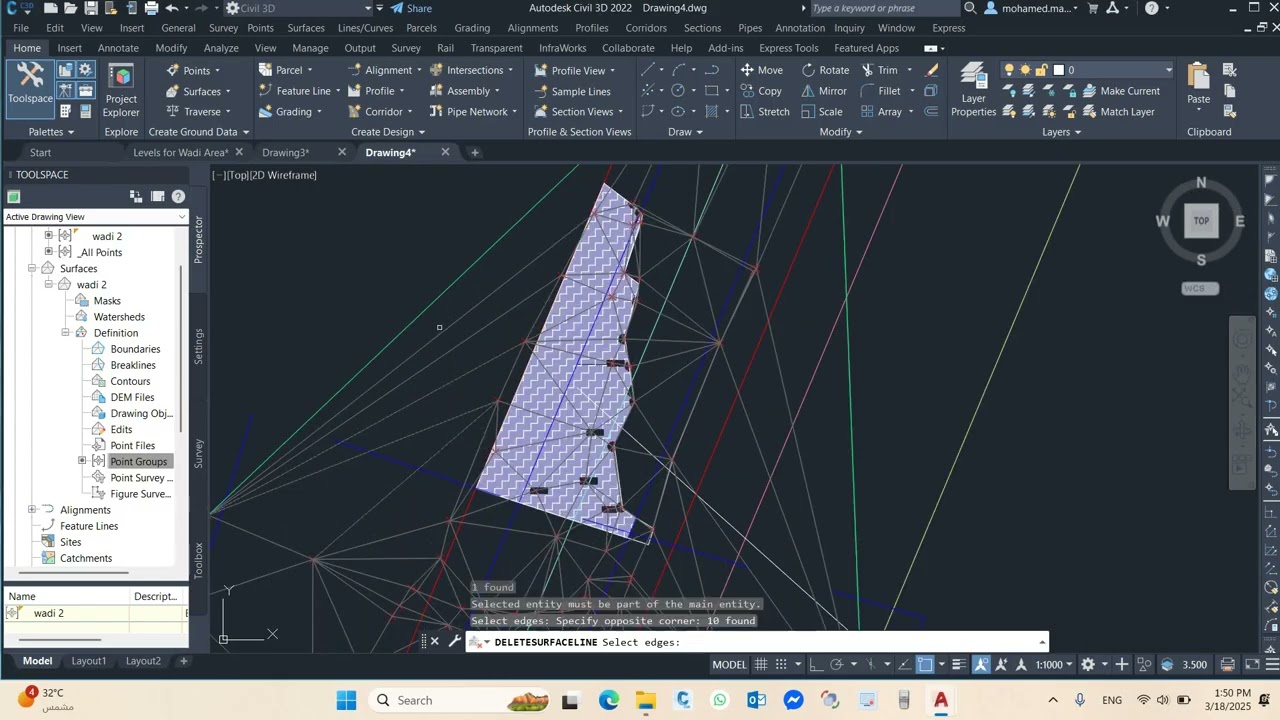Switch to Layout1 tab
This screenshot has width=1280, height=720.
[89, 661]
